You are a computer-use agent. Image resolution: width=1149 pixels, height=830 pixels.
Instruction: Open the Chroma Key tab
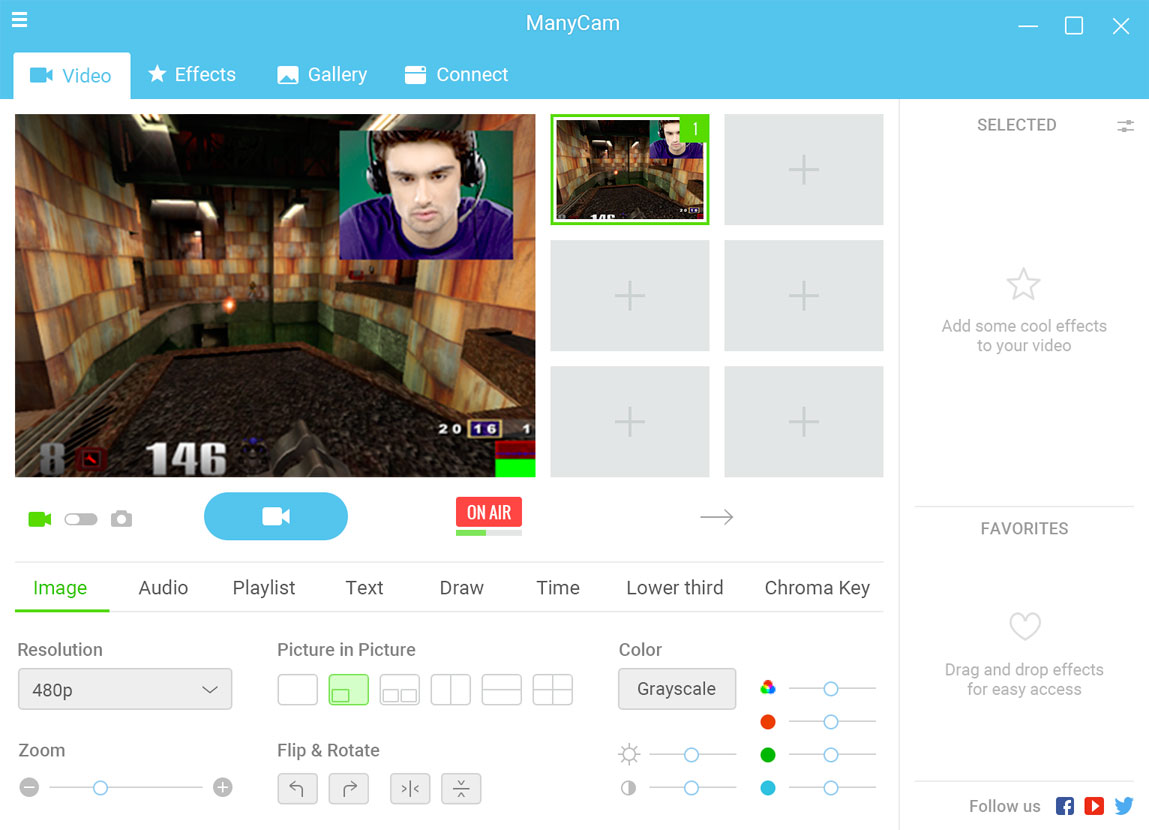817,588
